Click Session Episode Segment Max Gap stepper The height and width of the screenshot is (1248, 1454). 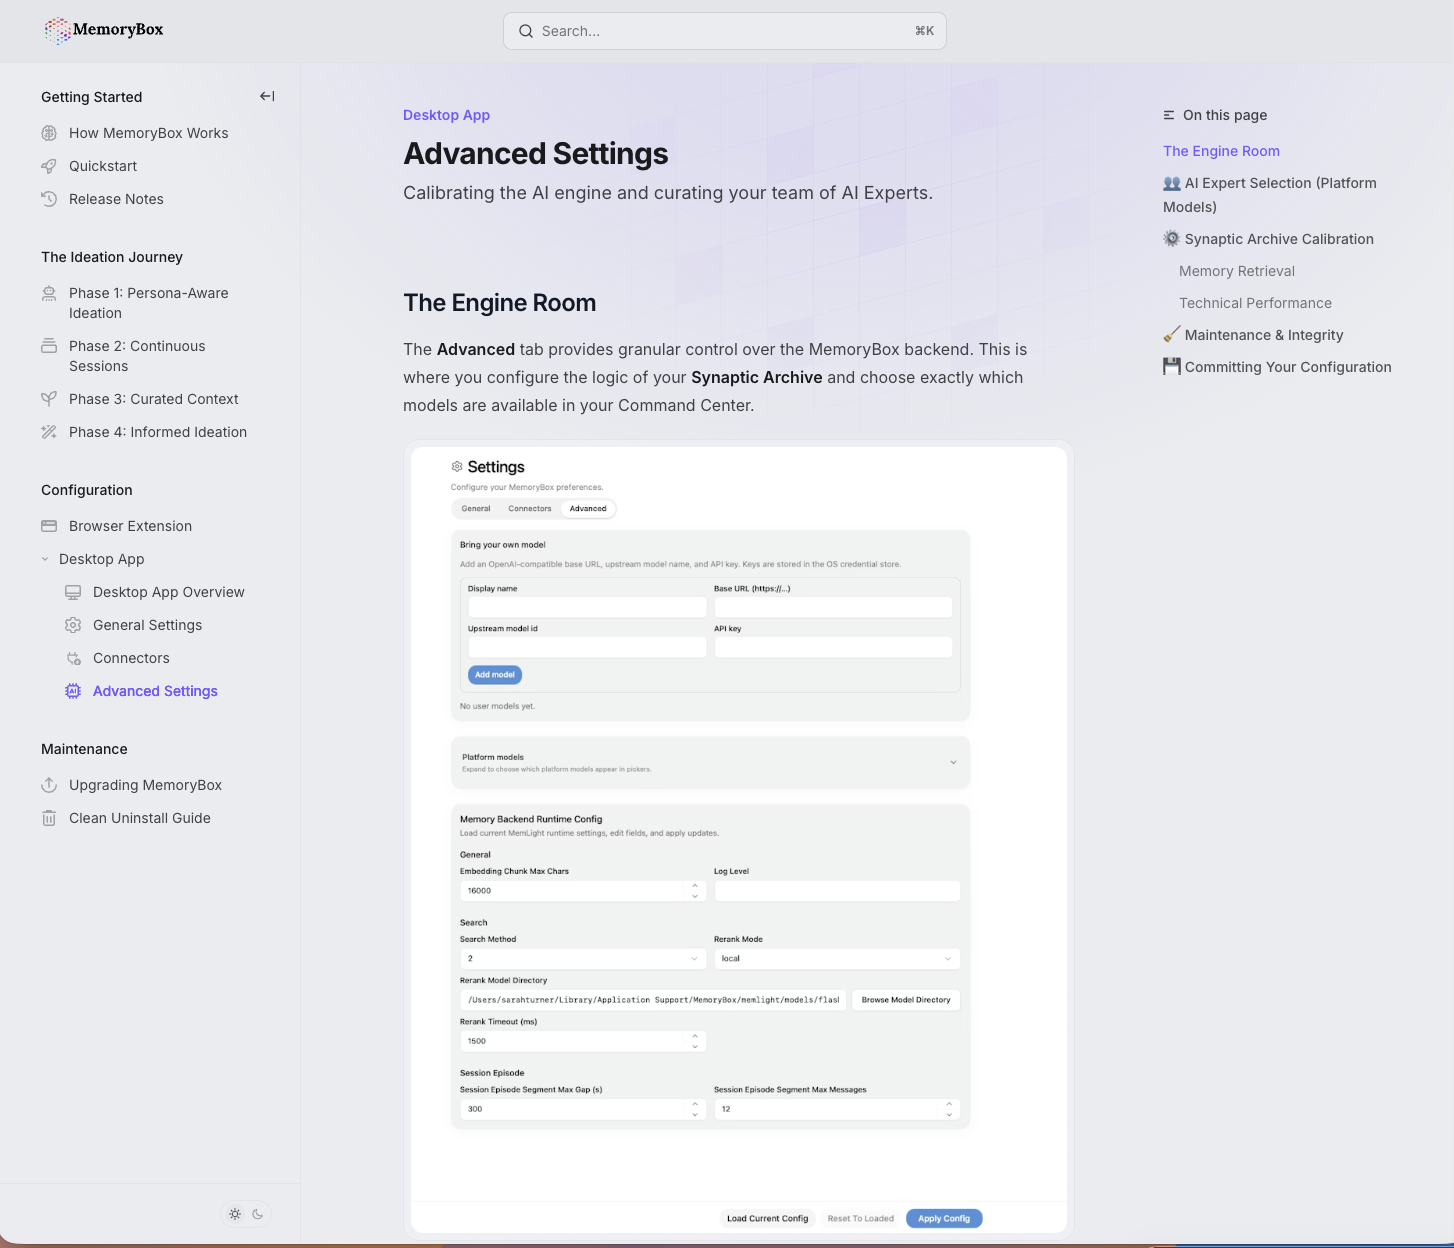[x=695, y=1109]
